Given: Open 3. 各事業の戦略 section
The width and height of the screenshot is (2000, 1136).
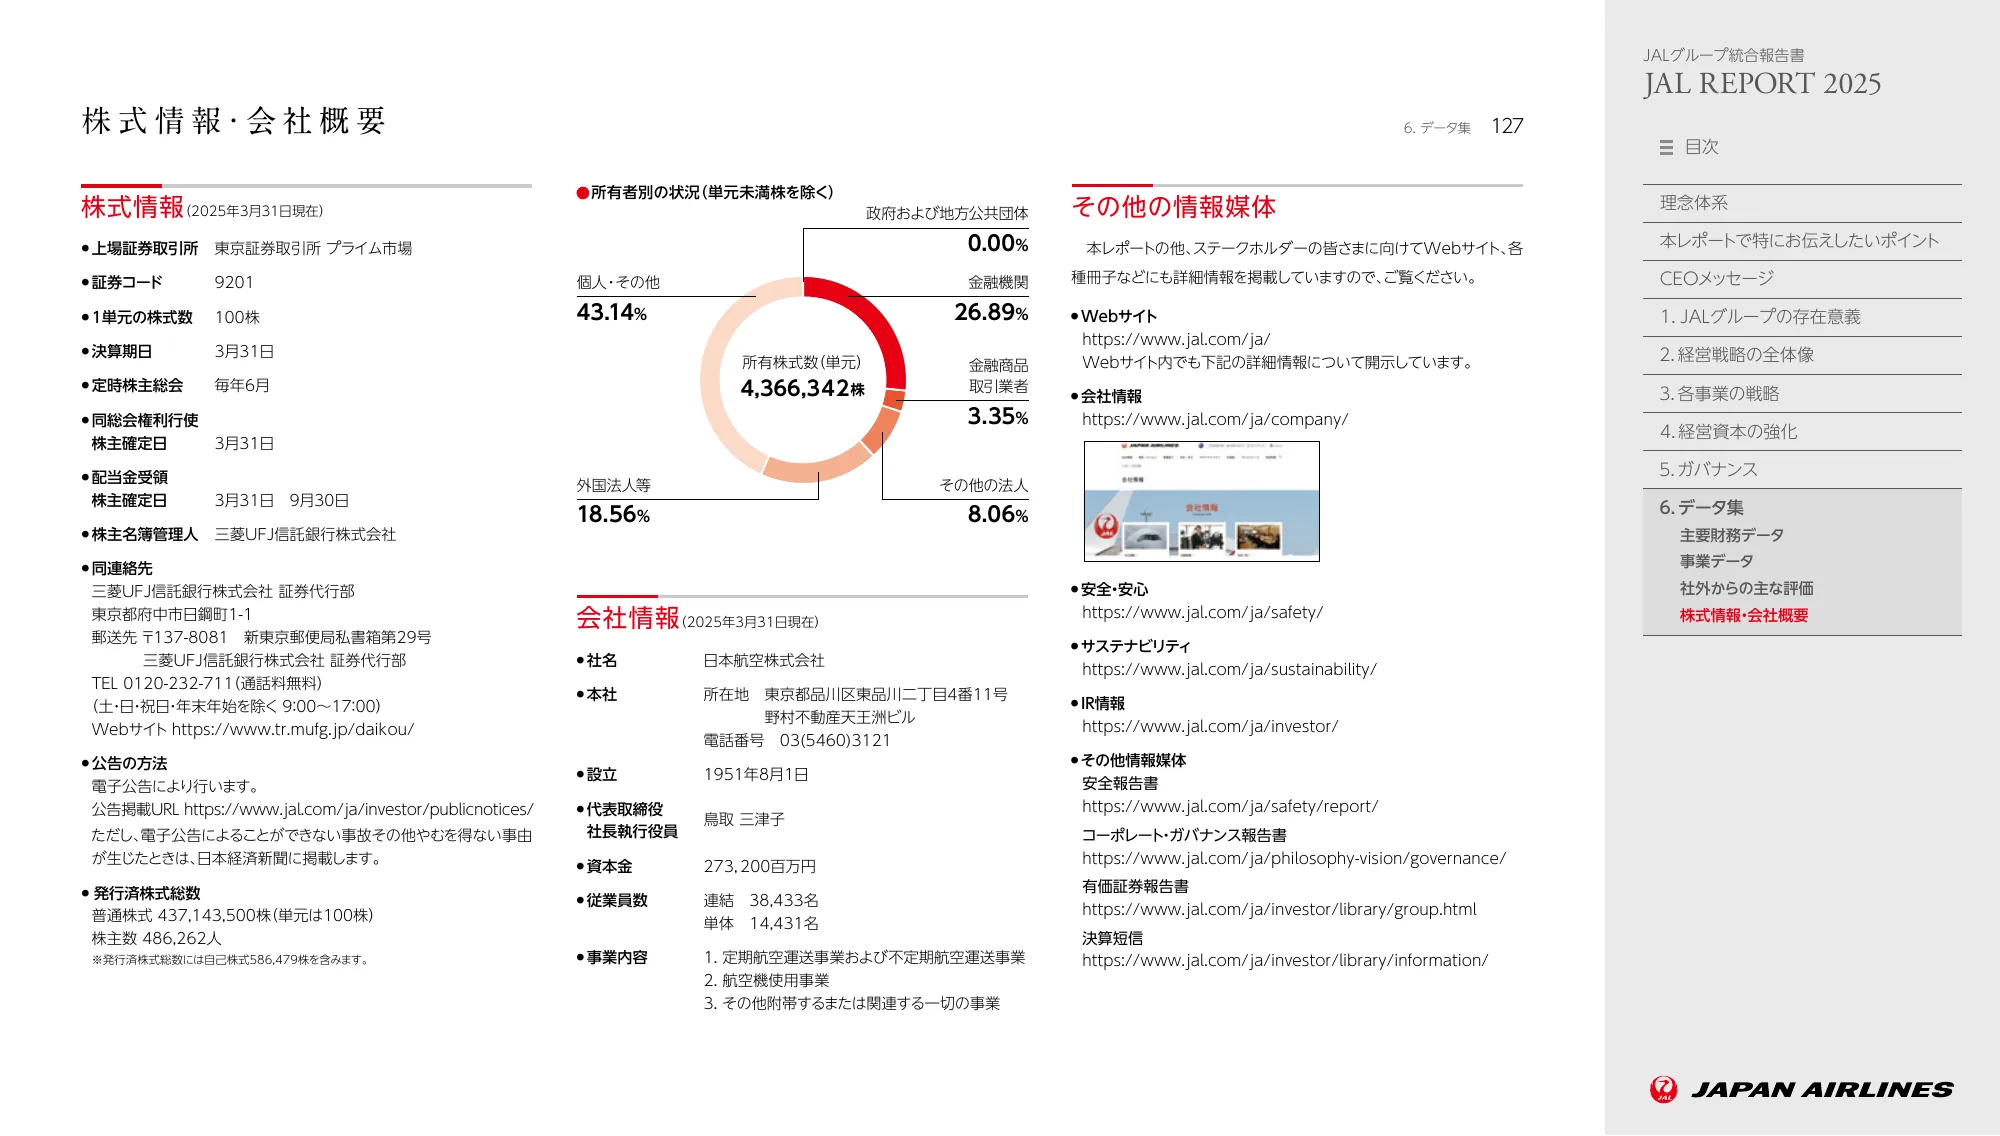Looking at the screenshot, I should click(x=1802, y=394).
